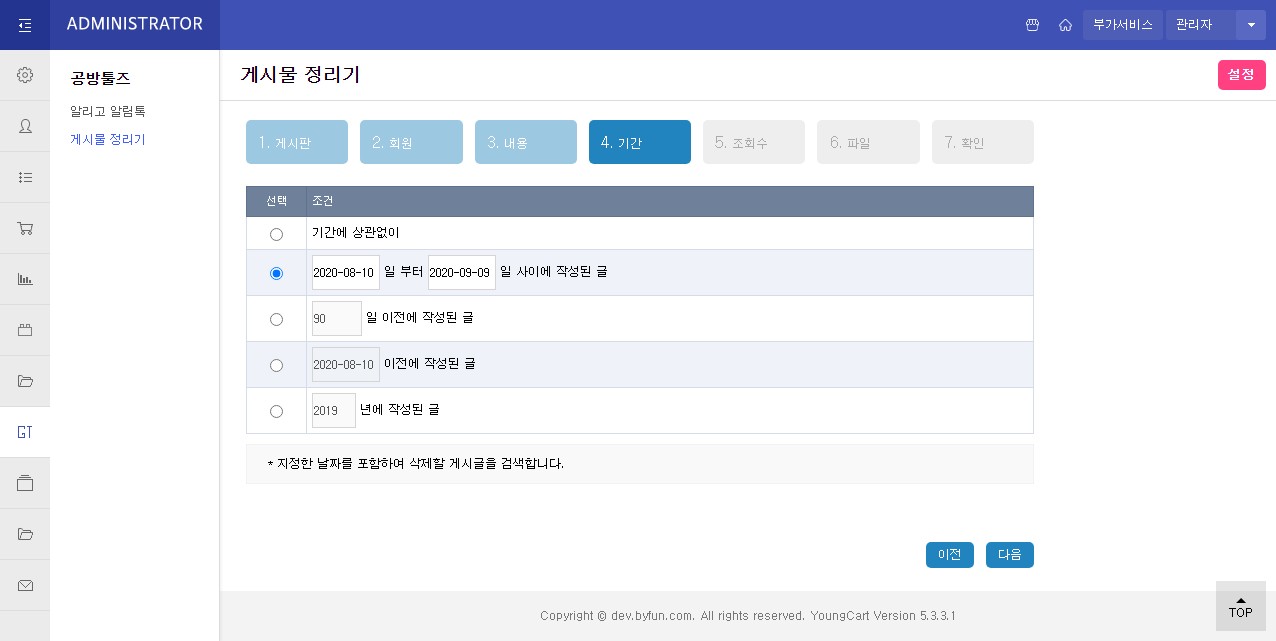
Task: Click the home icon in top bar
Action: pos(1065,25)
